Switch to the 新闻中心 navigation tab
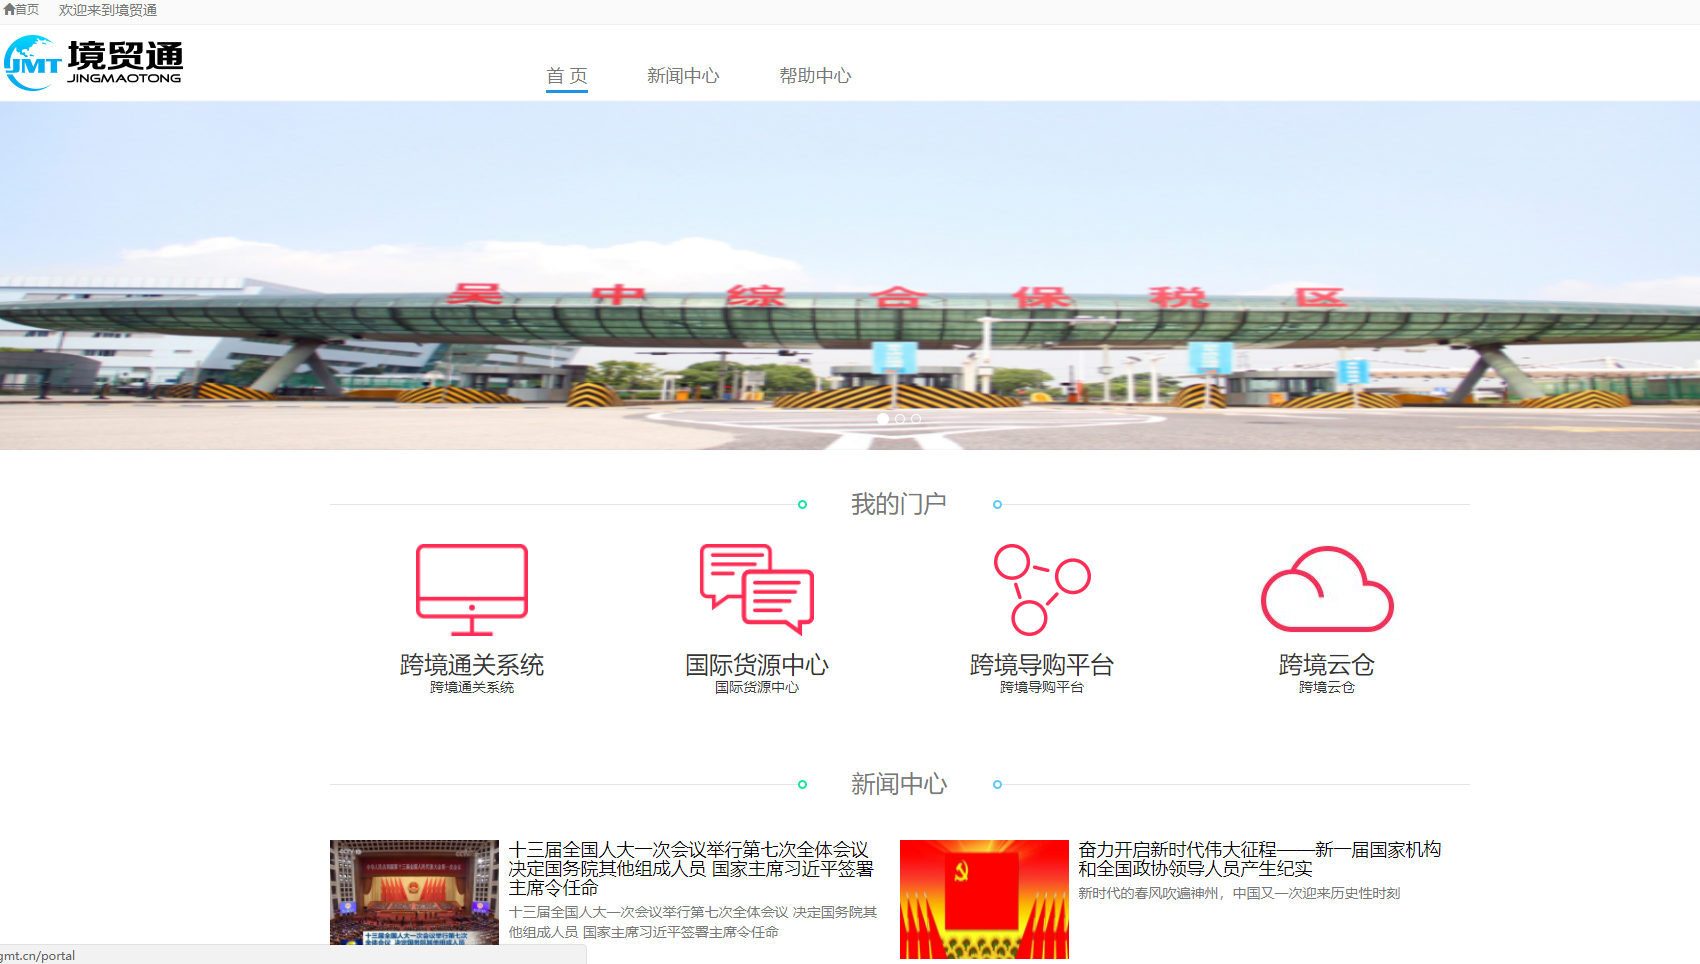The image size is (1700, 964). point(684,75)
